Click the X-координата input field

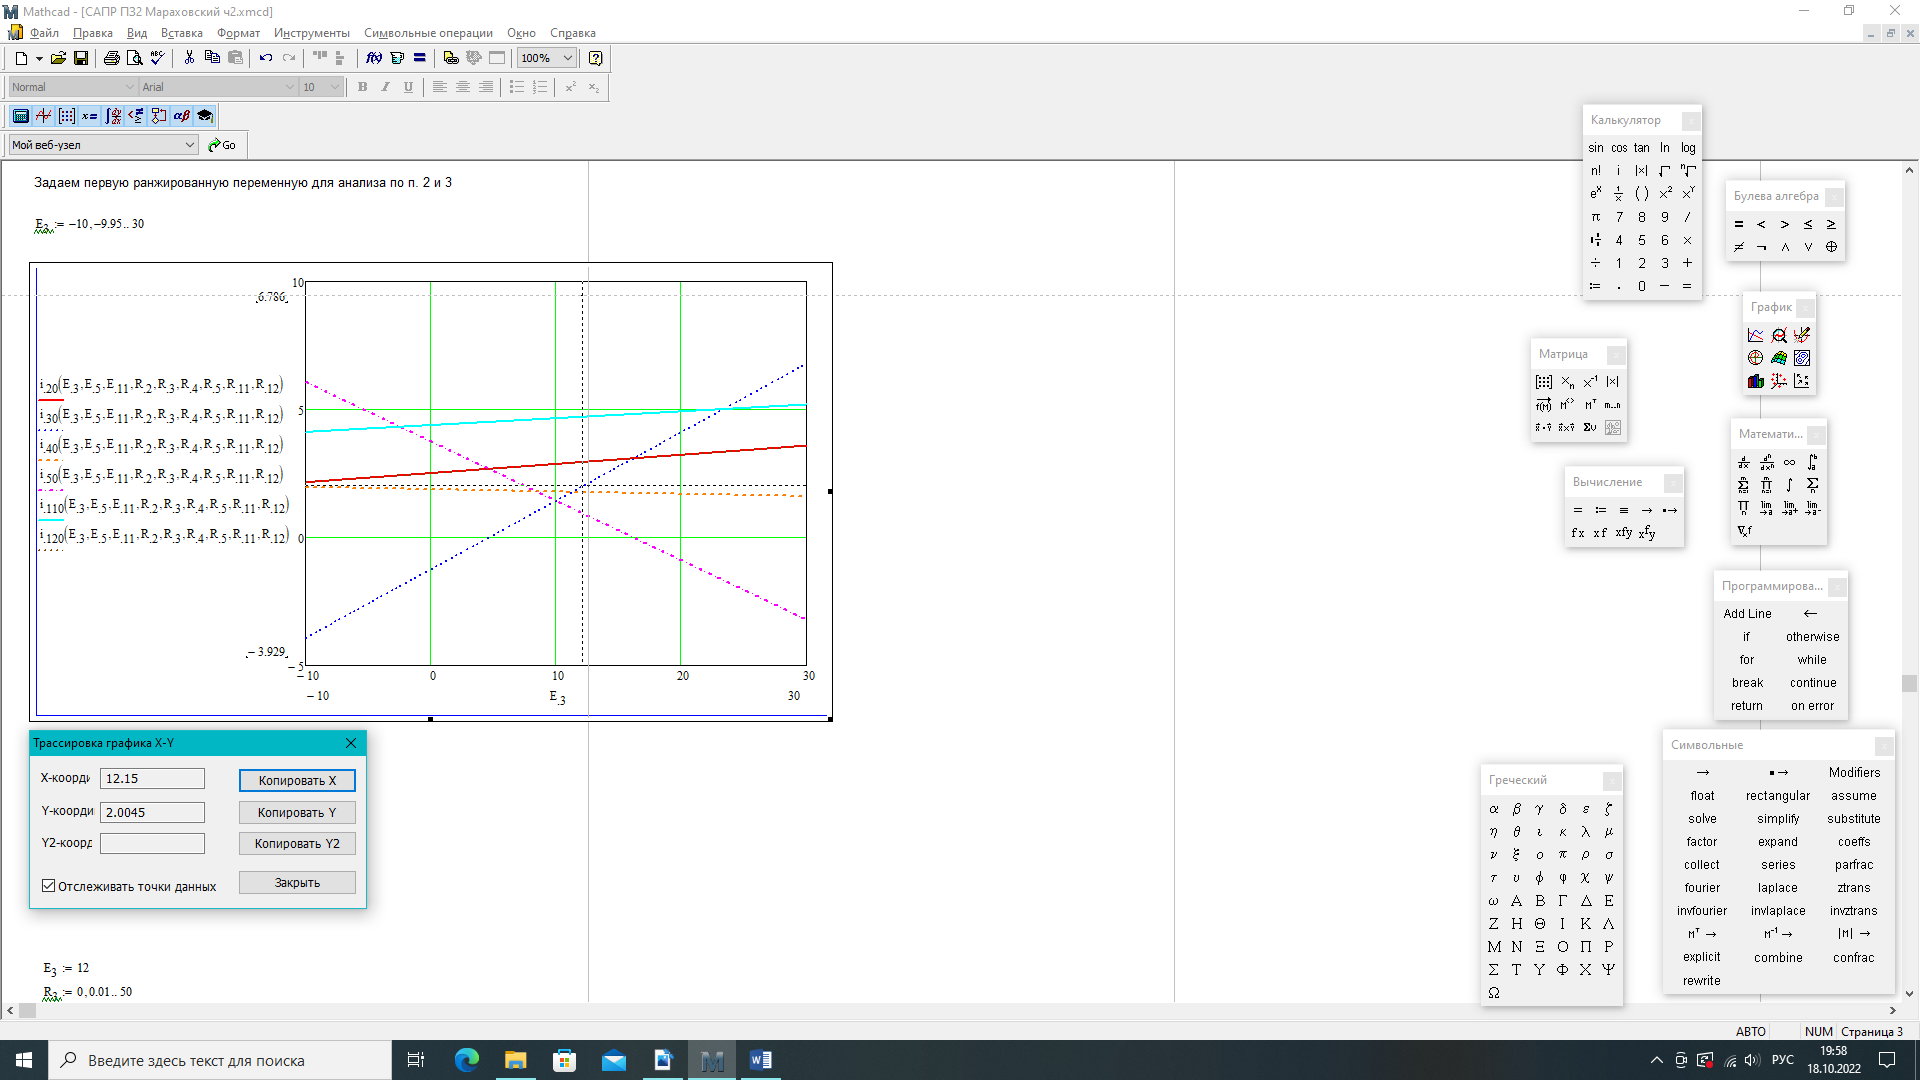152,779
